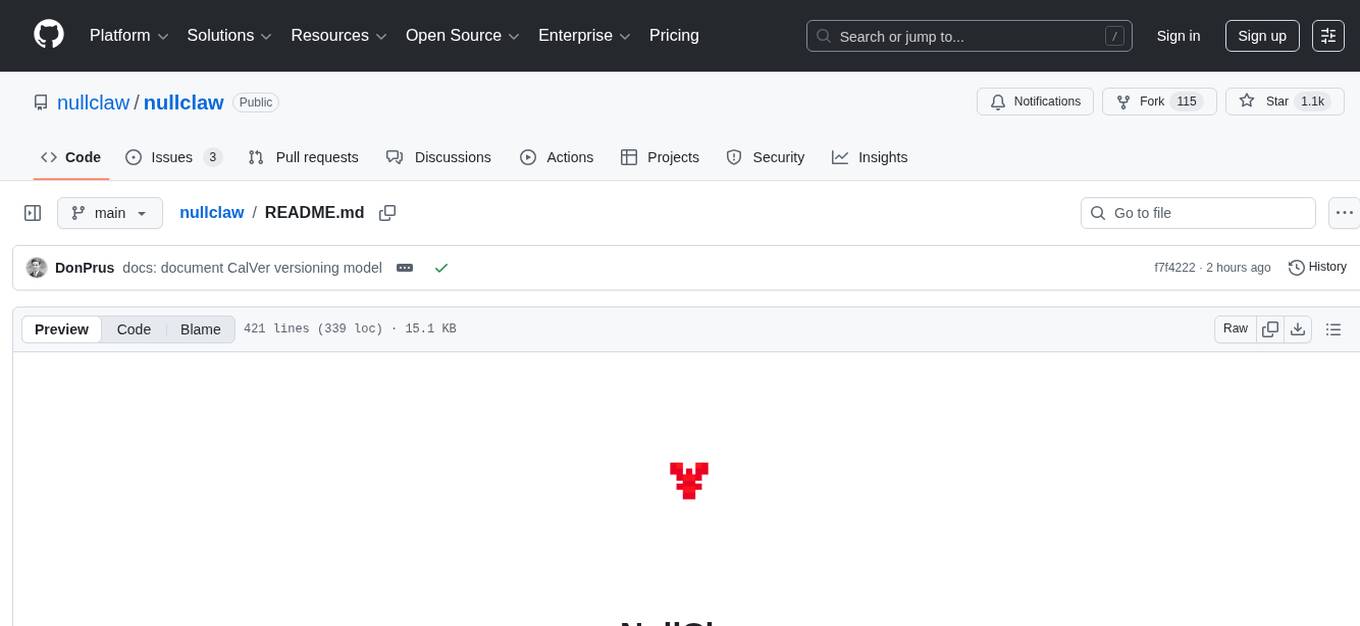This screenshot has width=1360, height=626.
Task: Switch to the Blame tab
Action: click(200, 328)
